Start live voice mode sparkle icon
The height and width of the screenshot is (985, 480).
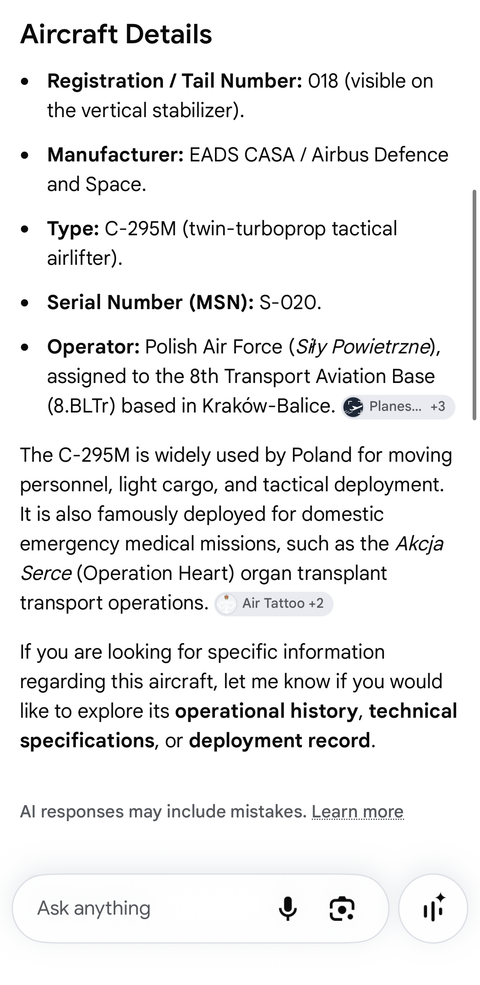click(x=433, y=908)
